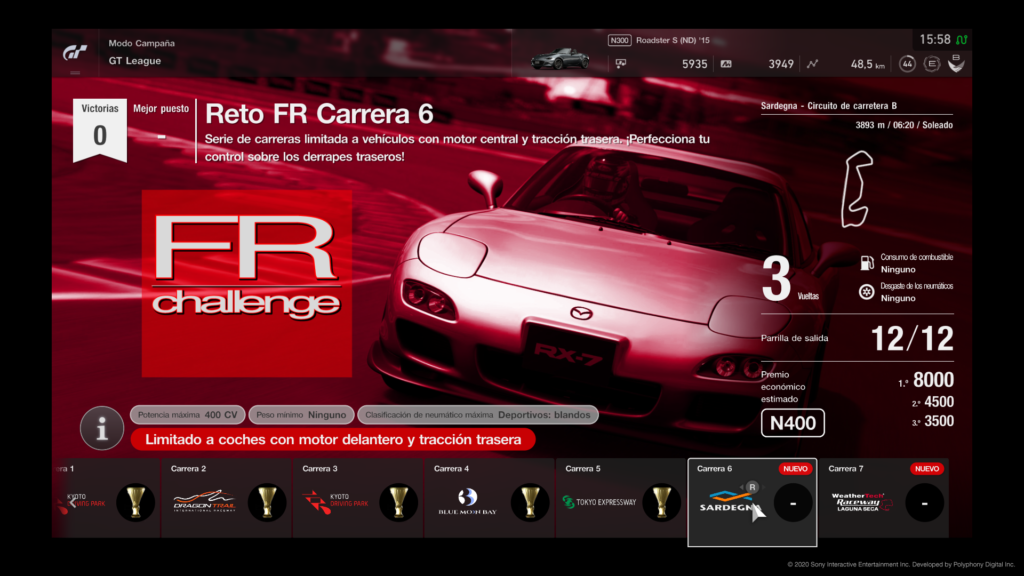Click the Sardegna track layout outline
The image size is (1024, 576).
[x=857, y=189]
